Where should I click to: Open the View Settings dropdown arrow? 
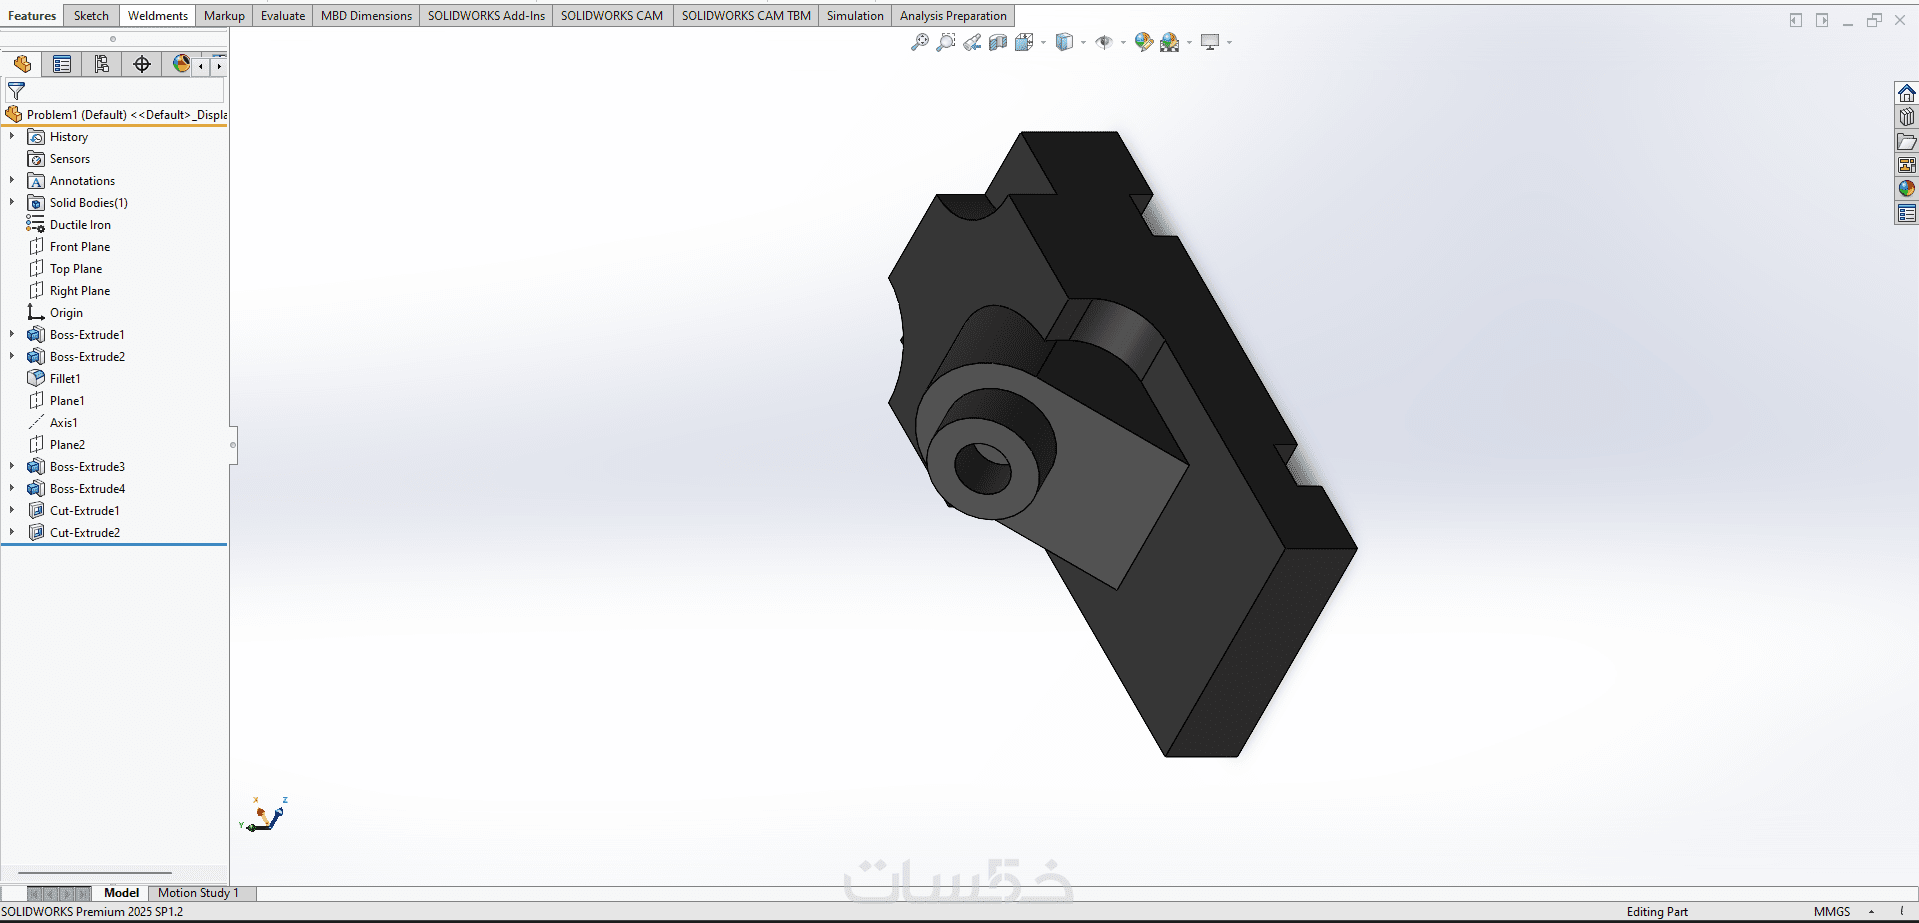click(x=1229, y=42)
